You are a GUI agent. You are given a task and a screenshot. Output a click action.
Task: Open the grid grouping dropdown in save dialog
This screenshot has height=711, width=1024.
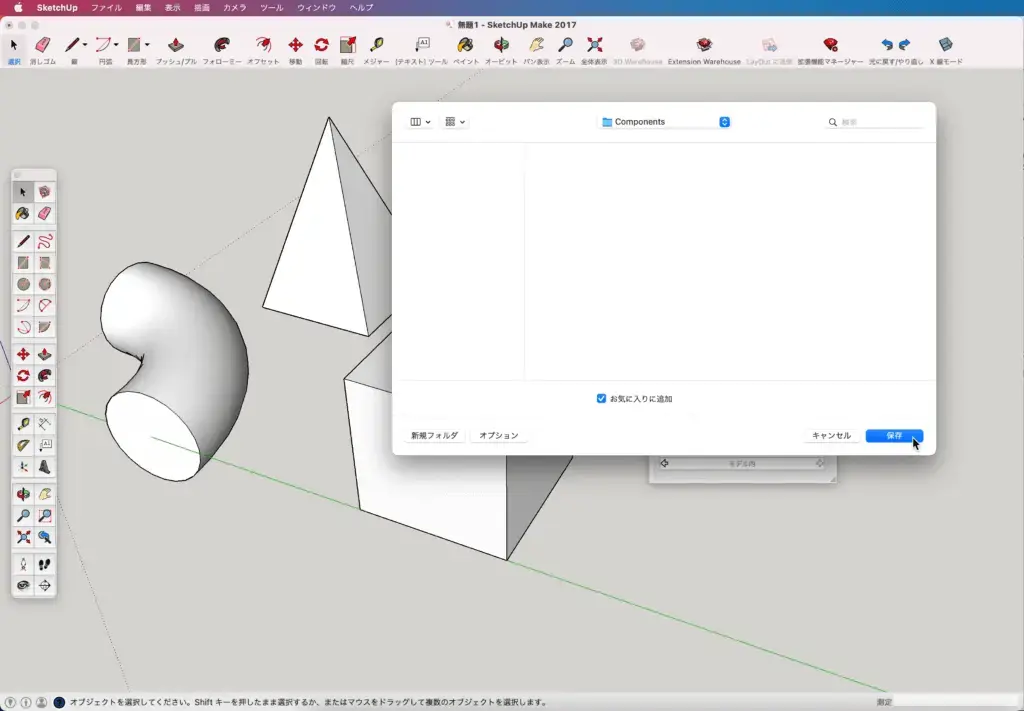(455, 122)
